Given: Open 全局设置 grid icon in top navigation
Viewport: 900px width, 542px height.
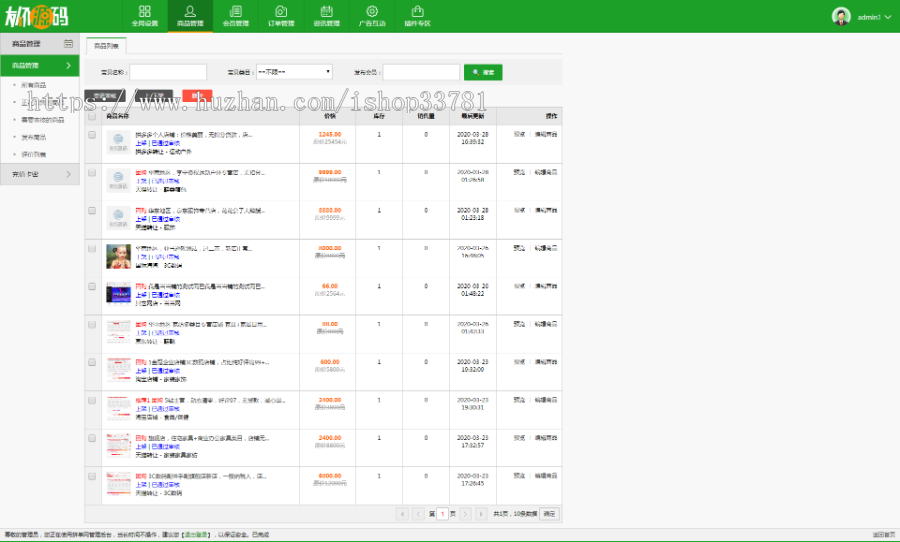Looking at the screenshot, I should 145,15.
